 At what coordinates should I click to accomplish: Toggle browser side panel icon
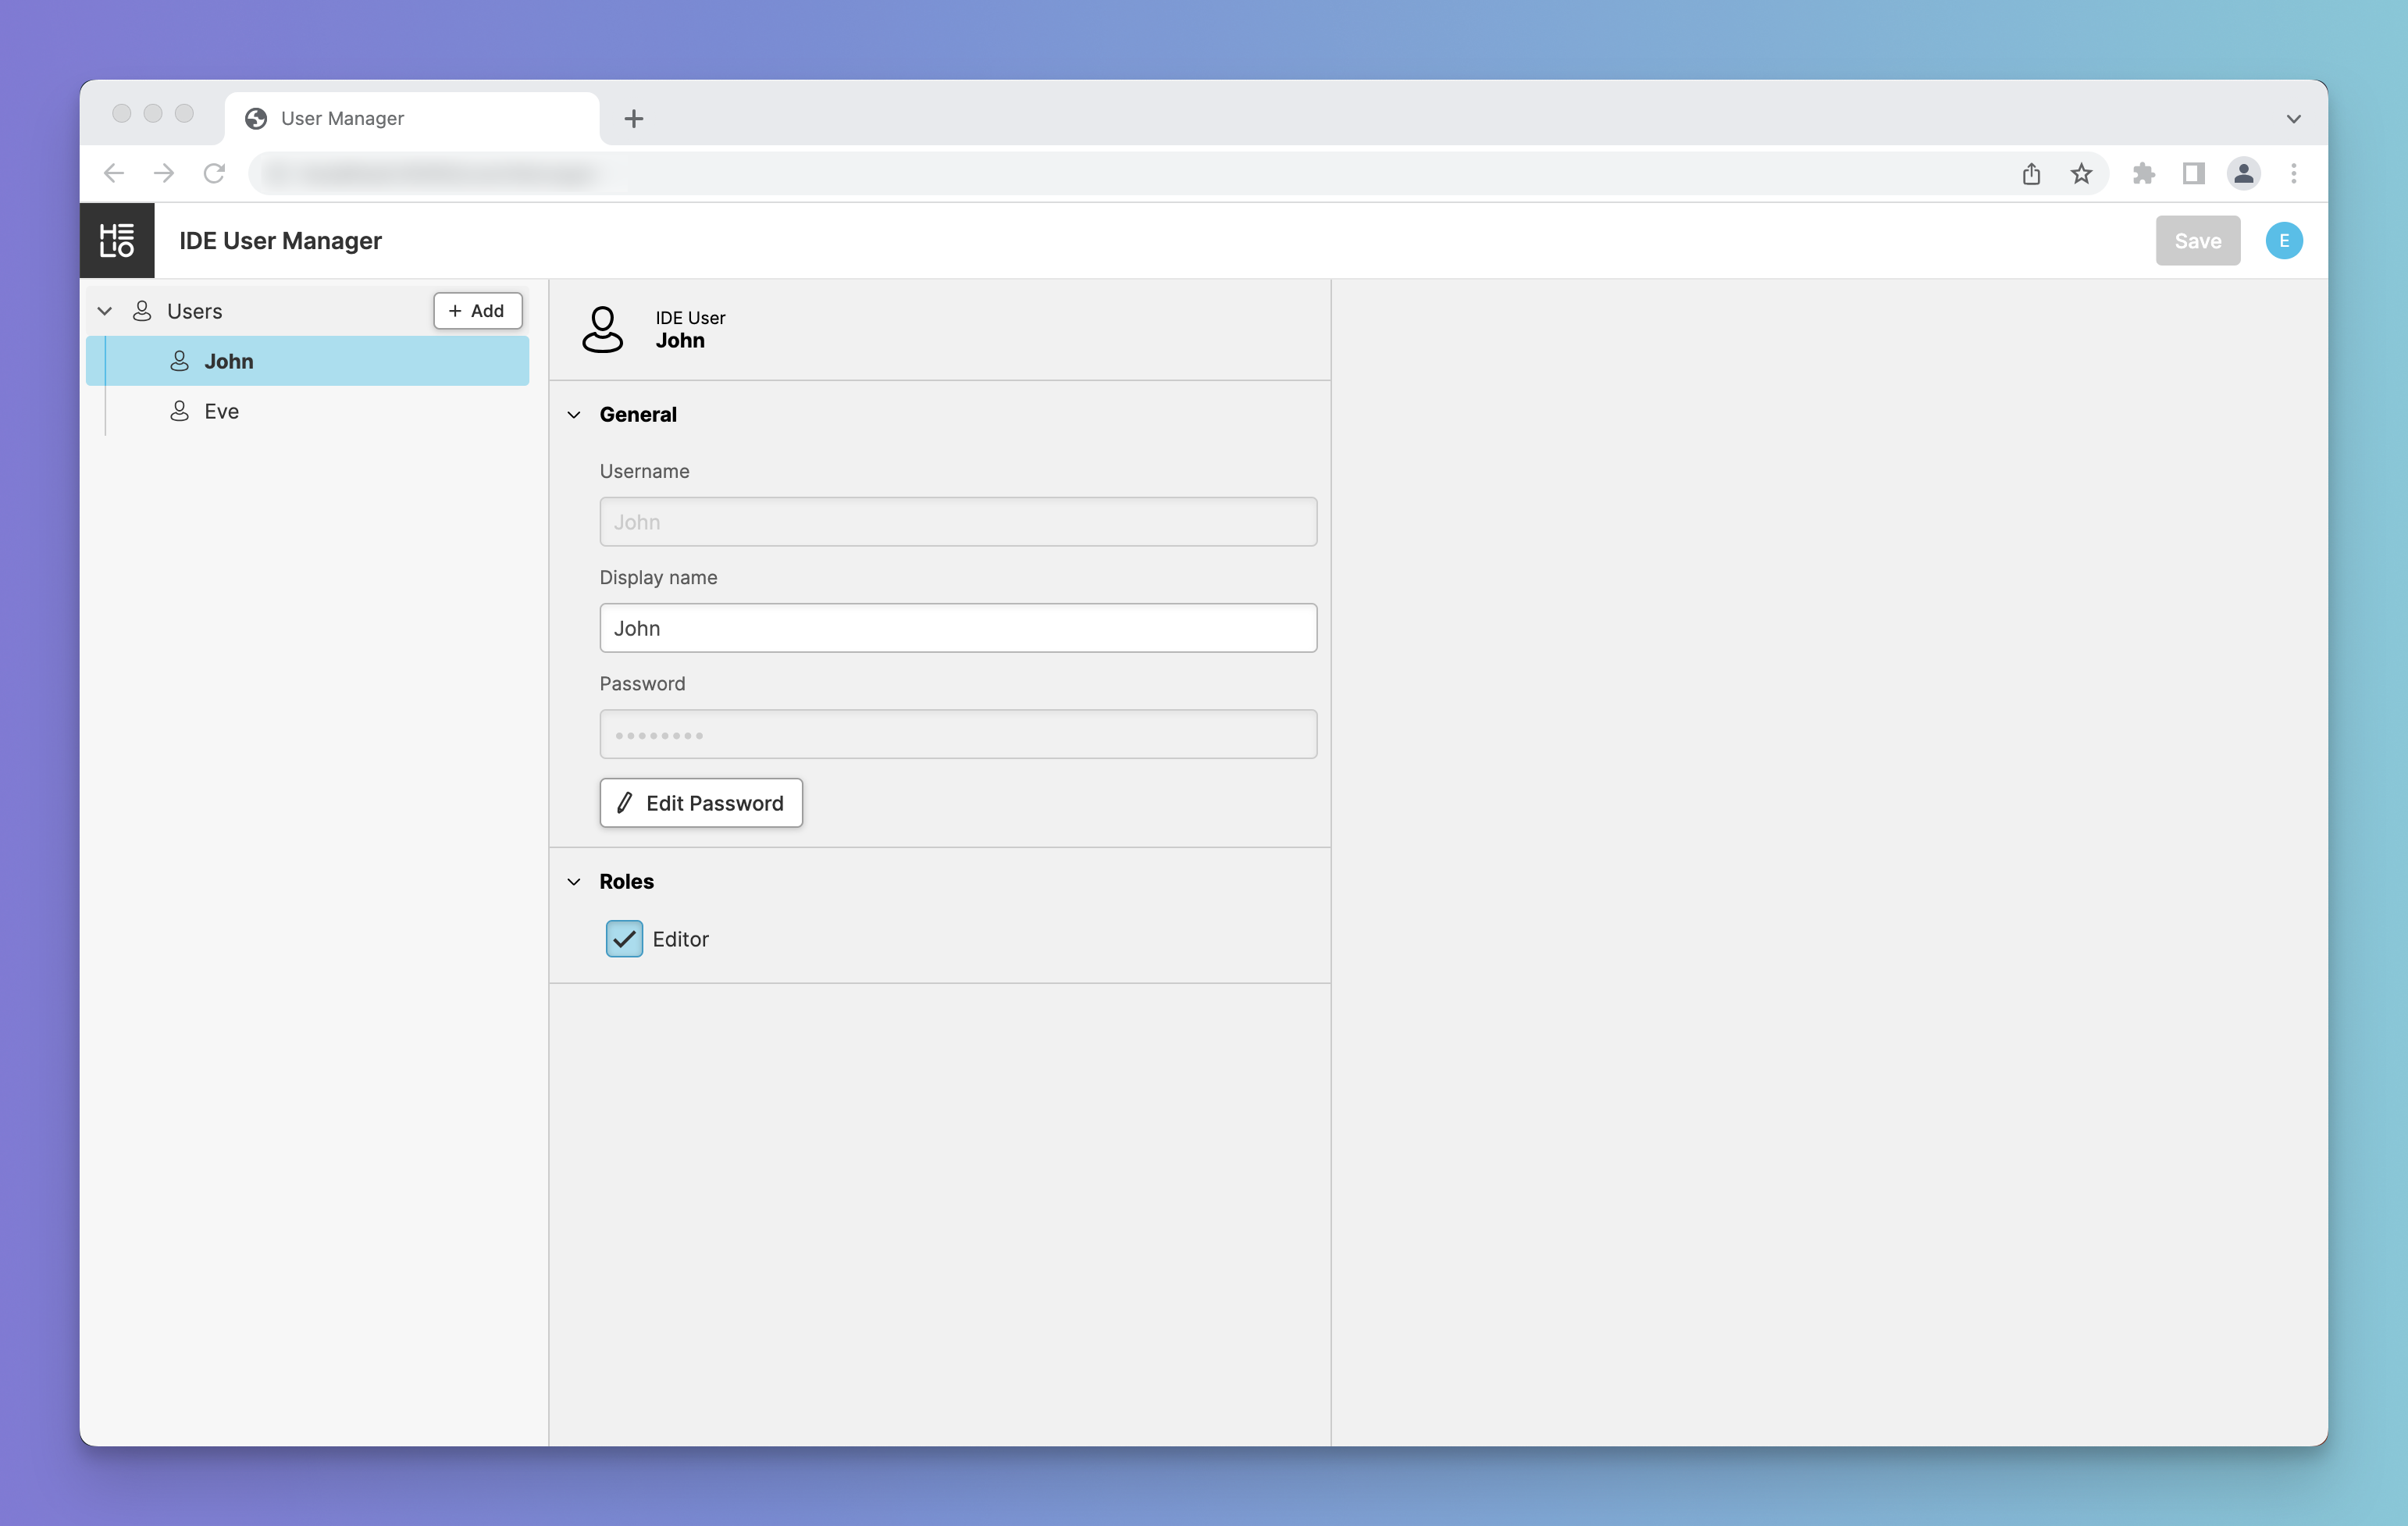[x=2193, y=174]
